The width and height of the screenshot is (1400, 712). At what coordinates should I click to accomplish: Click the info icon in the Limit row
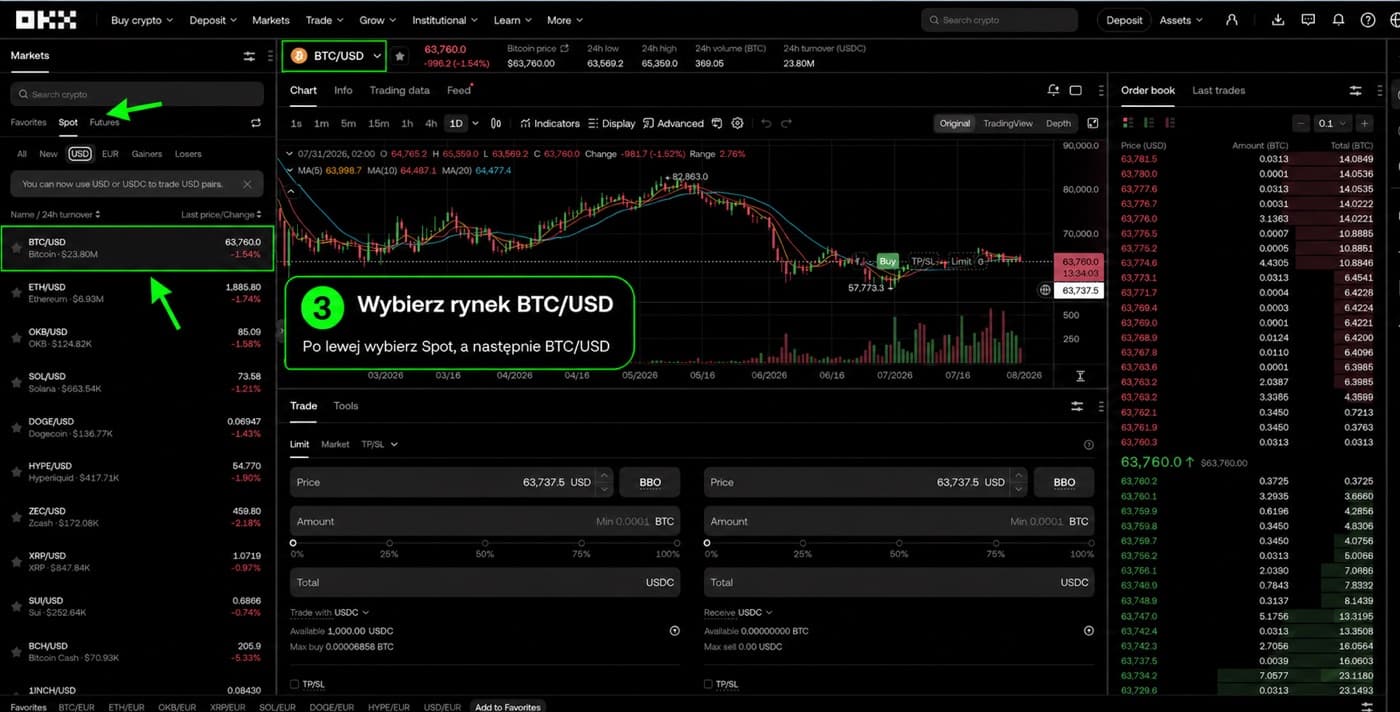coord(1089,445)
